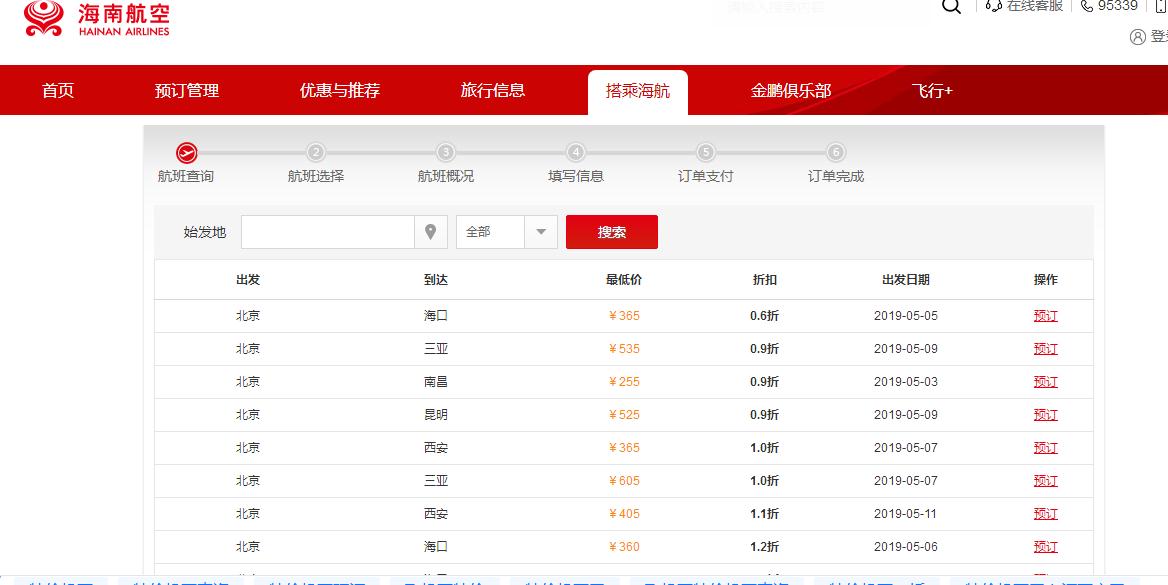Click the user login icon
This screenshot has width=1168, height=585.
click(1137, 37)
